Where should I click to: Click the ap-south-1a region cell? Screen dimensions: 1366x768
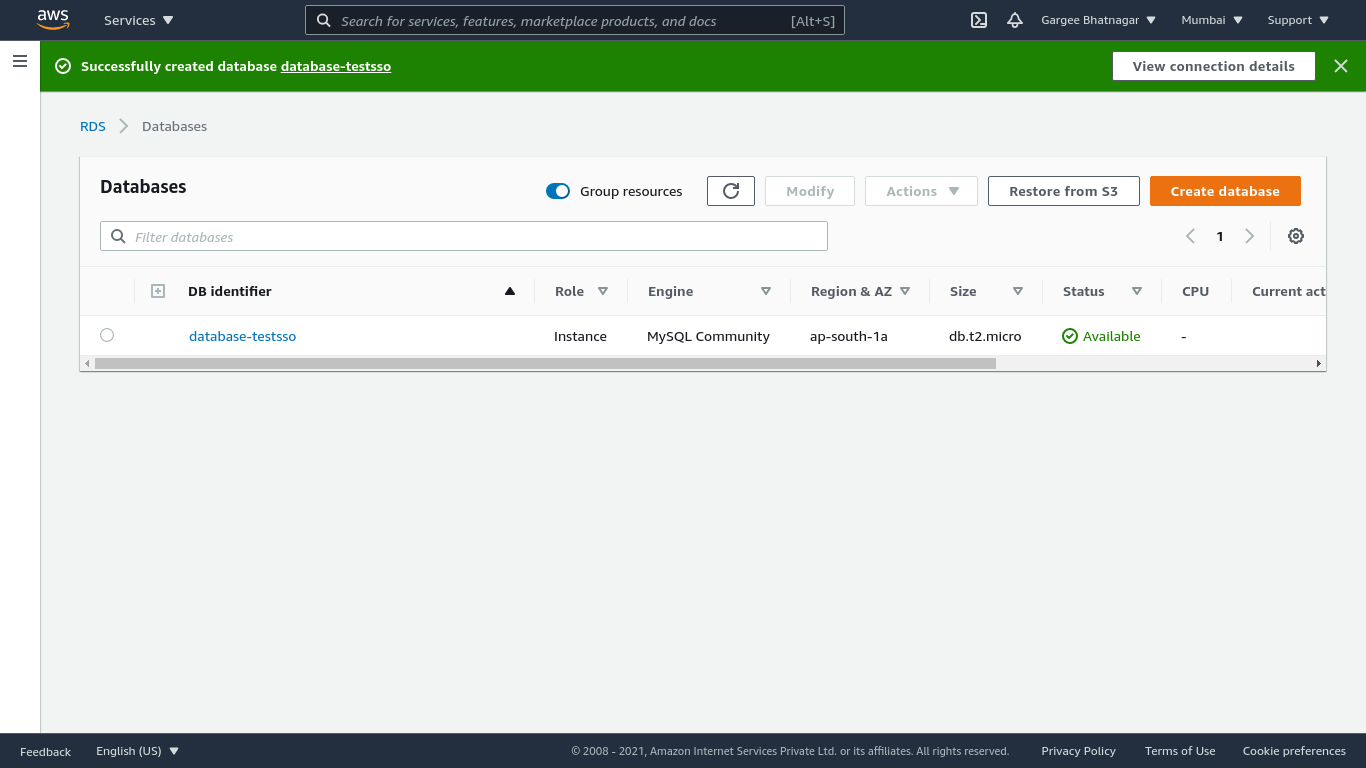(x=849, y=336)
